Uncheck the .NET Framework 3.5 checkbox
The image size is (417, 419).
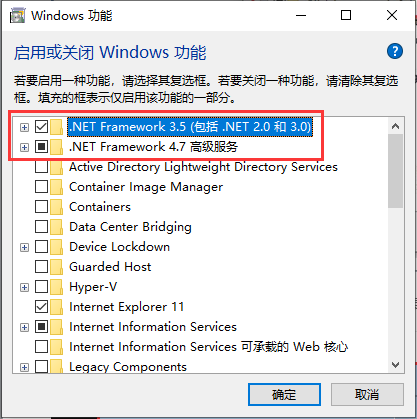point(41,127)
